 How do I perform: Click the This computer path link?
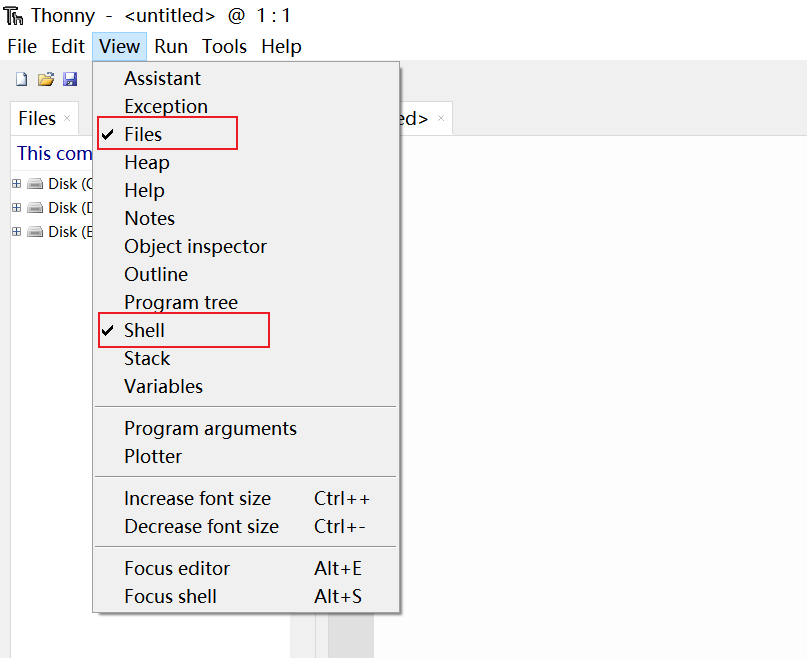[54, 154]
